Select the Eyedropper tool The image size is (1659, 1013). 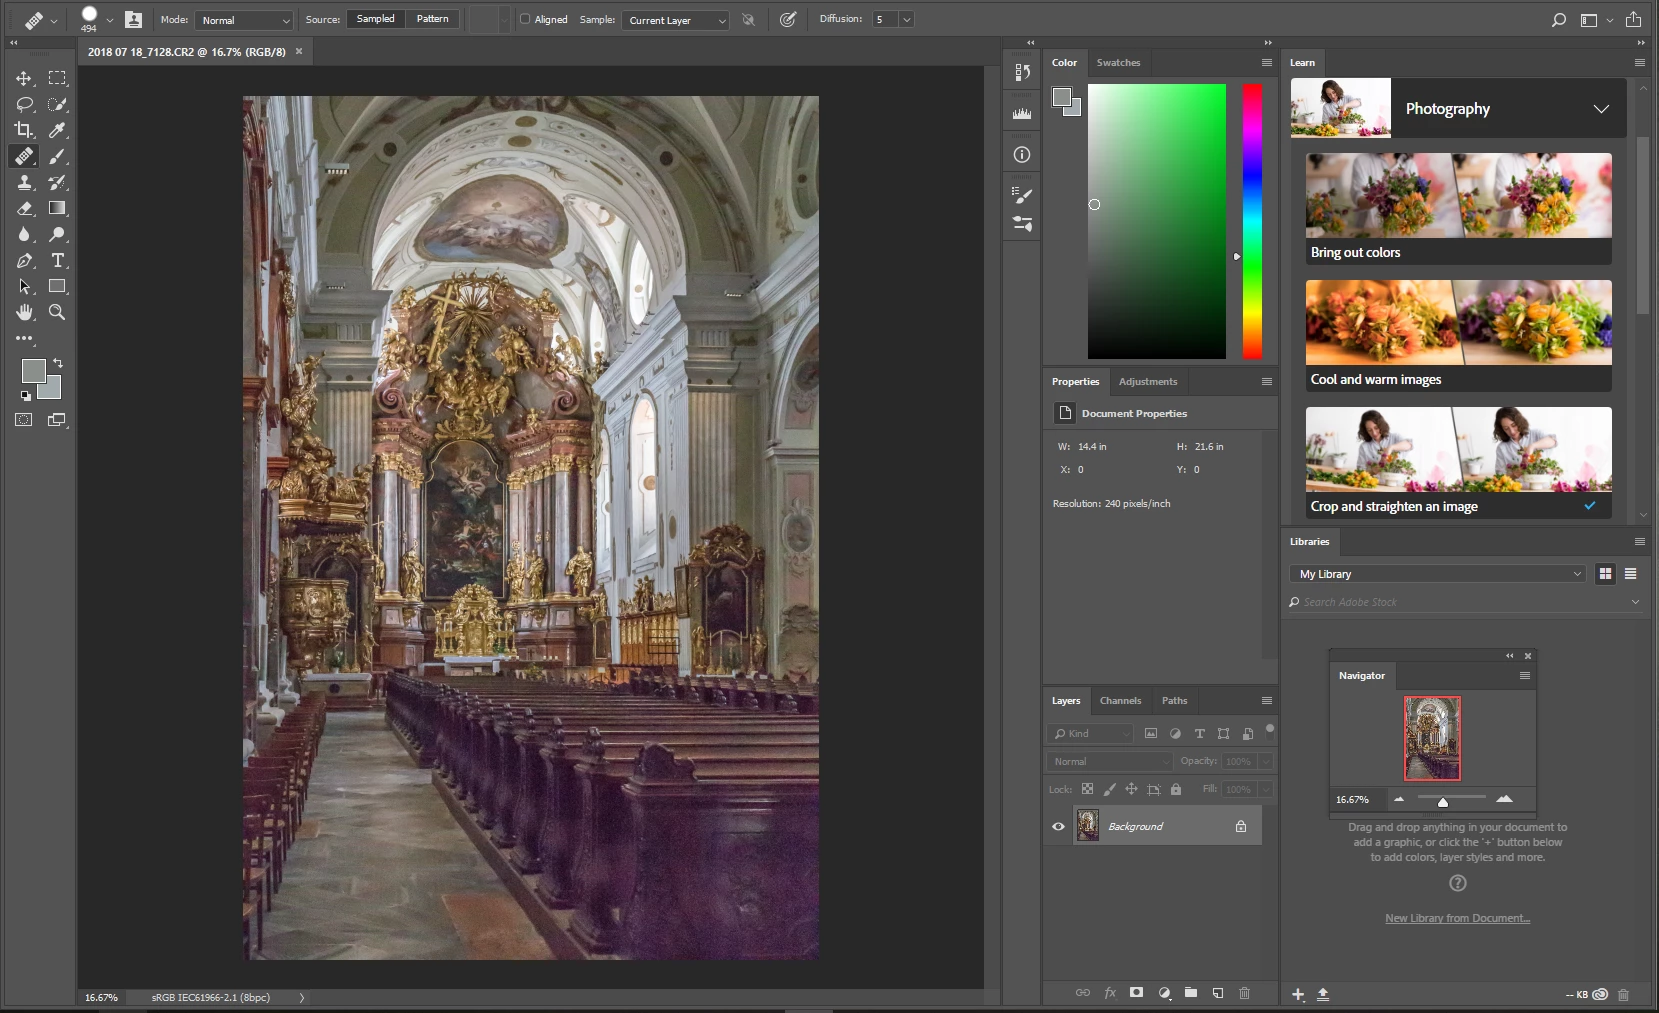pyautogui.click(x=57, y=130)
